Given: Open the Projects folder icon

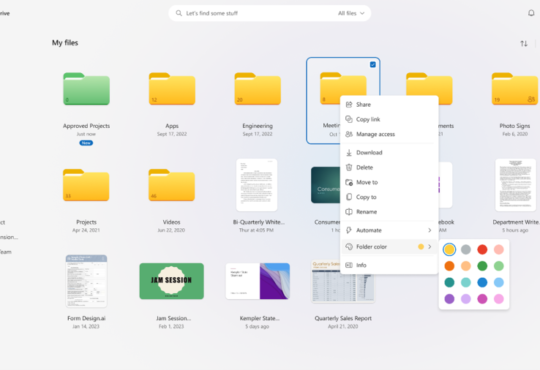Looking at the screenshot, I should (86, 185).
